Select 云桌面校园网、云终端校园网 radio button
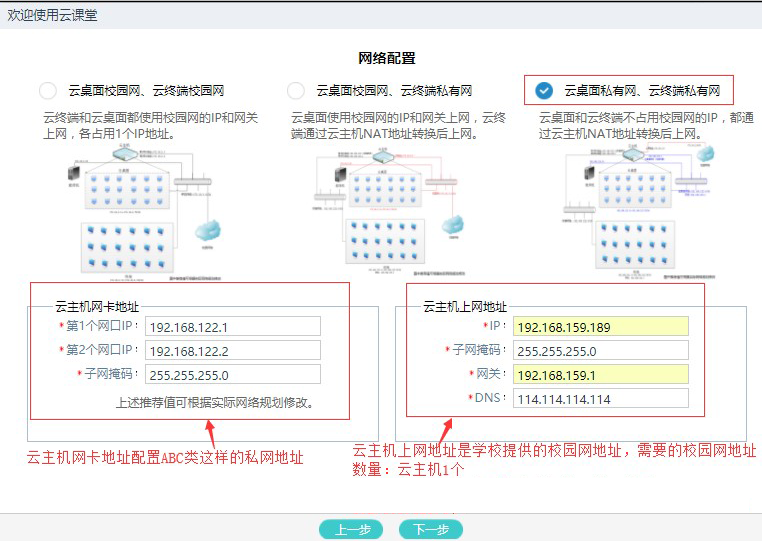The height and width of the screenshot is (541, 762). pos(48,90)
